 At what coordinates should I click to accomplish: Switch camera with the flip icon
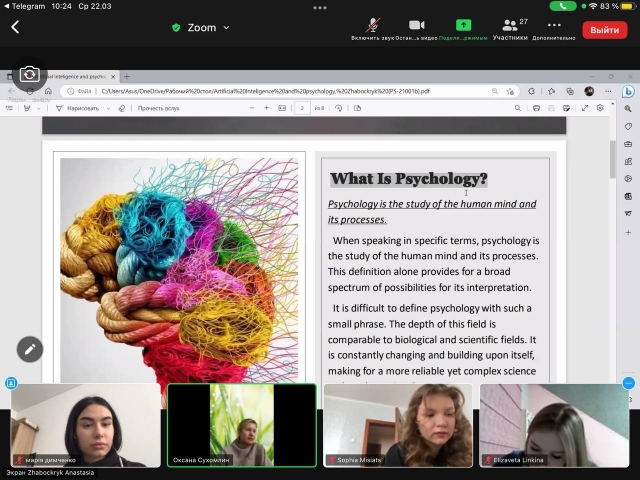(x=29, y=75)
